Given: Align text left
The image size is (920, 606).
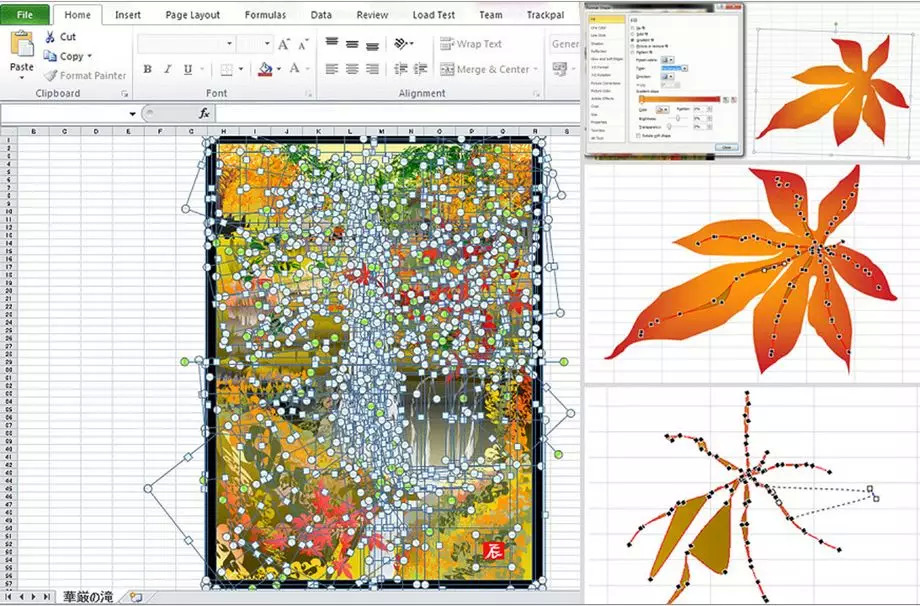Looking at the screenshot, I should click(x=332, y=69).
